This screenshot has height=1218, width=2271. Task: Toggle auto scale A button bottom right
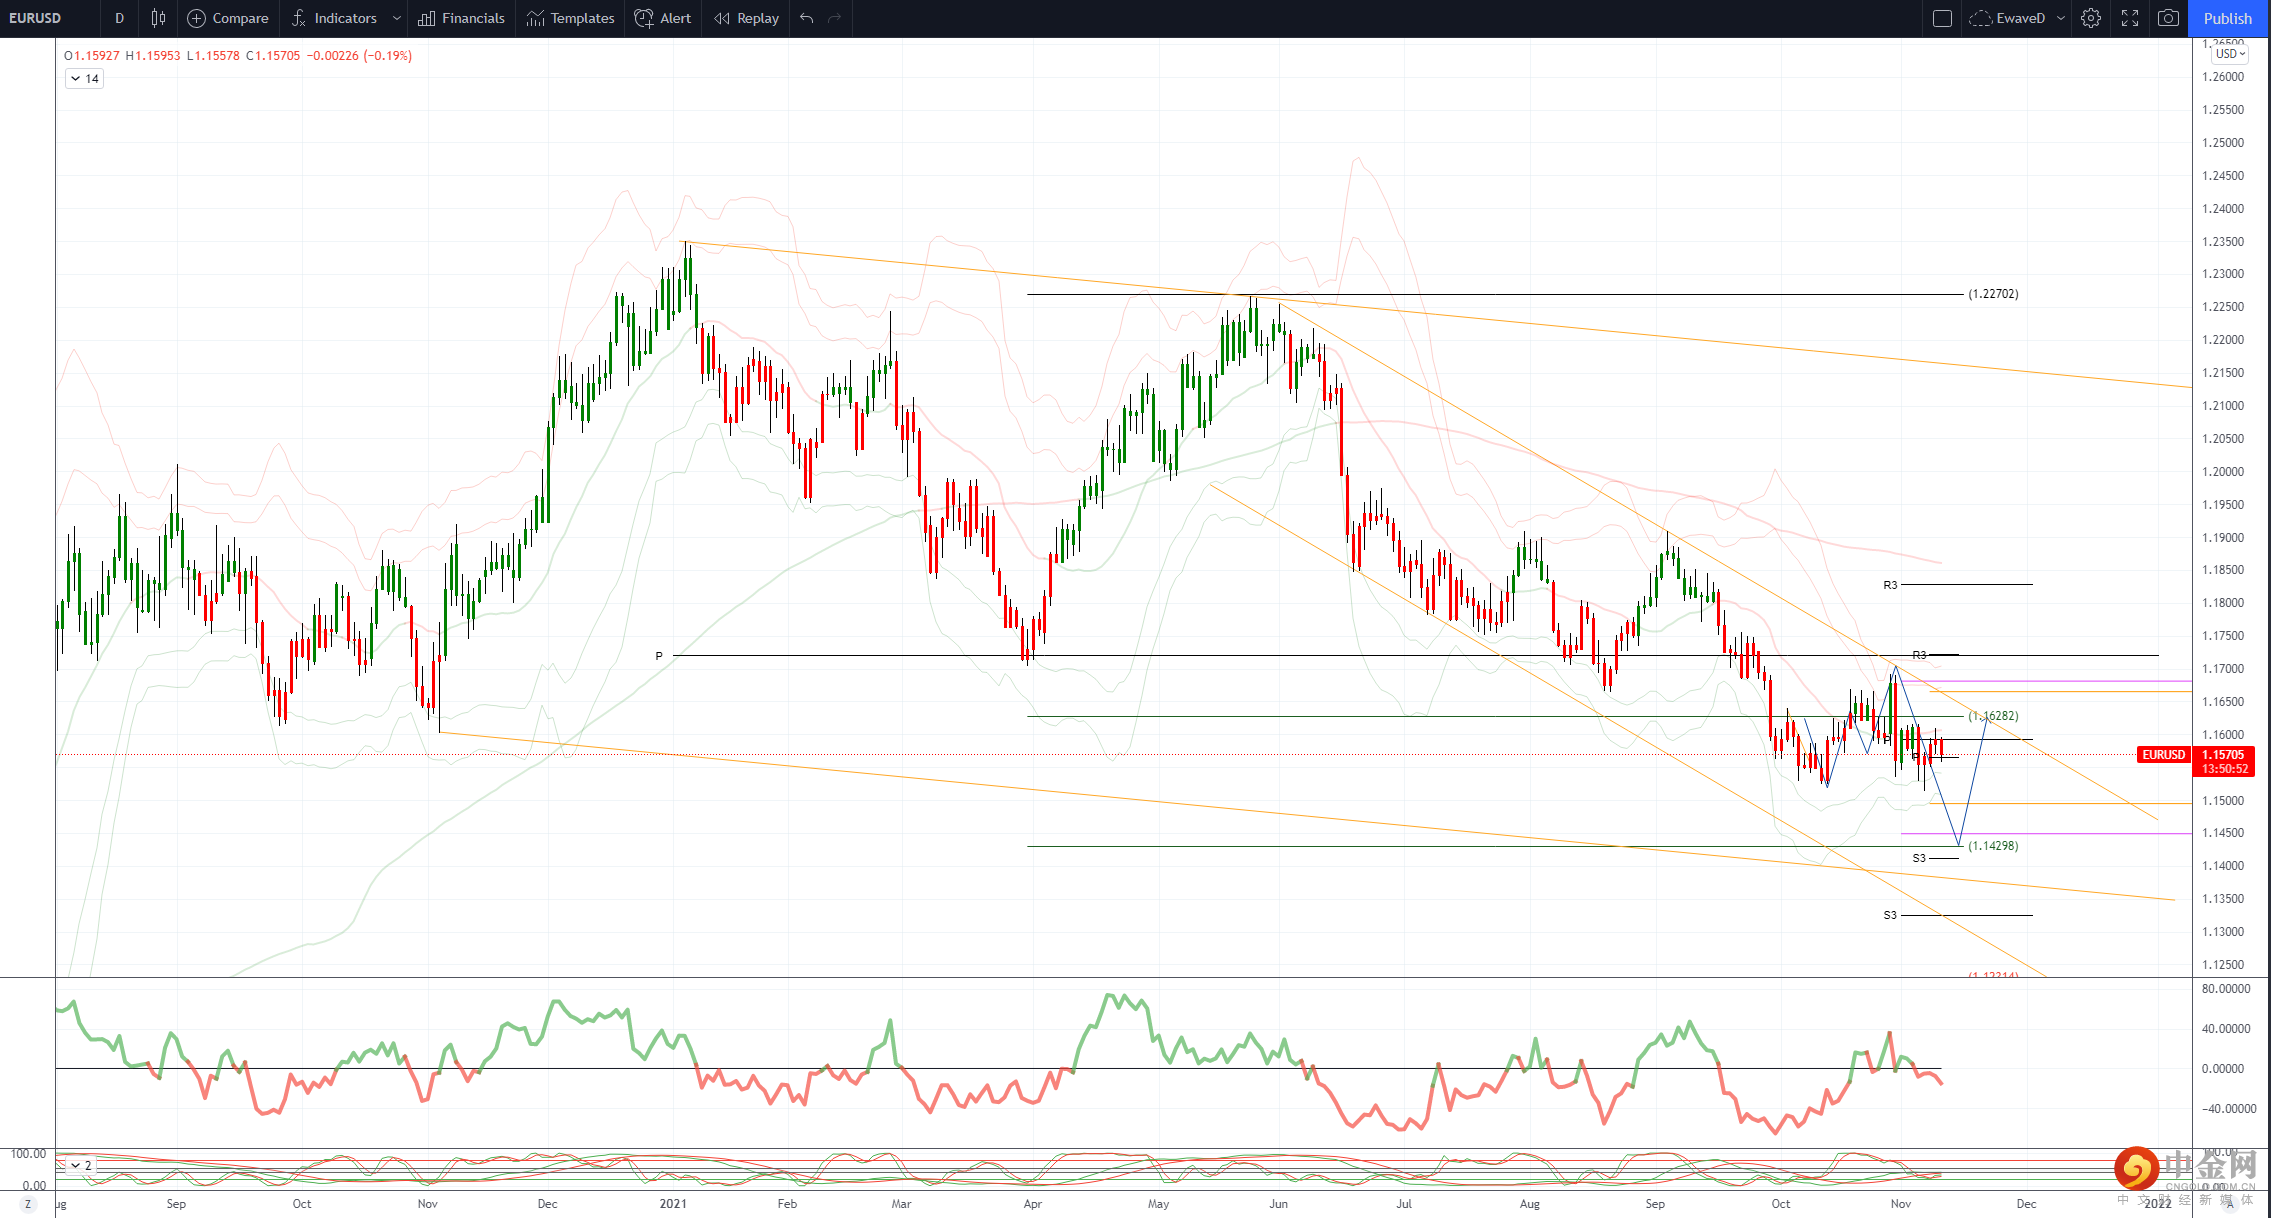pyautogui.click(x=2229, y=1204)
